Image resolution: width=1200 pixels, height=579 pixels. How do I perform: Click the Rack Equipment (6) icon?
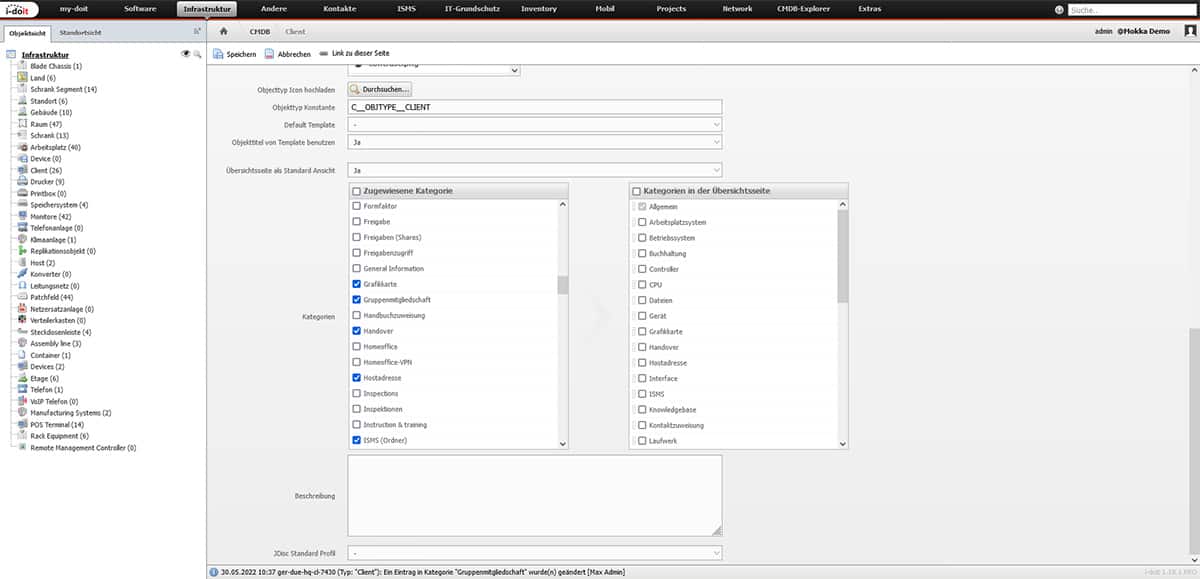23,437
